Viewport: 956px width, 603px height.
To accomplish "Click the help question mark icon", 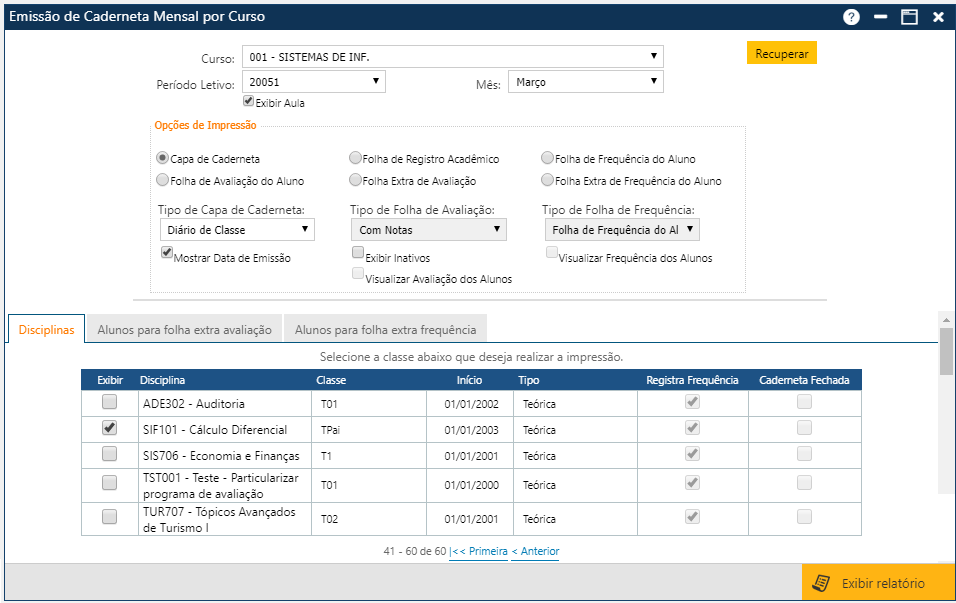I will coord(851,17).
